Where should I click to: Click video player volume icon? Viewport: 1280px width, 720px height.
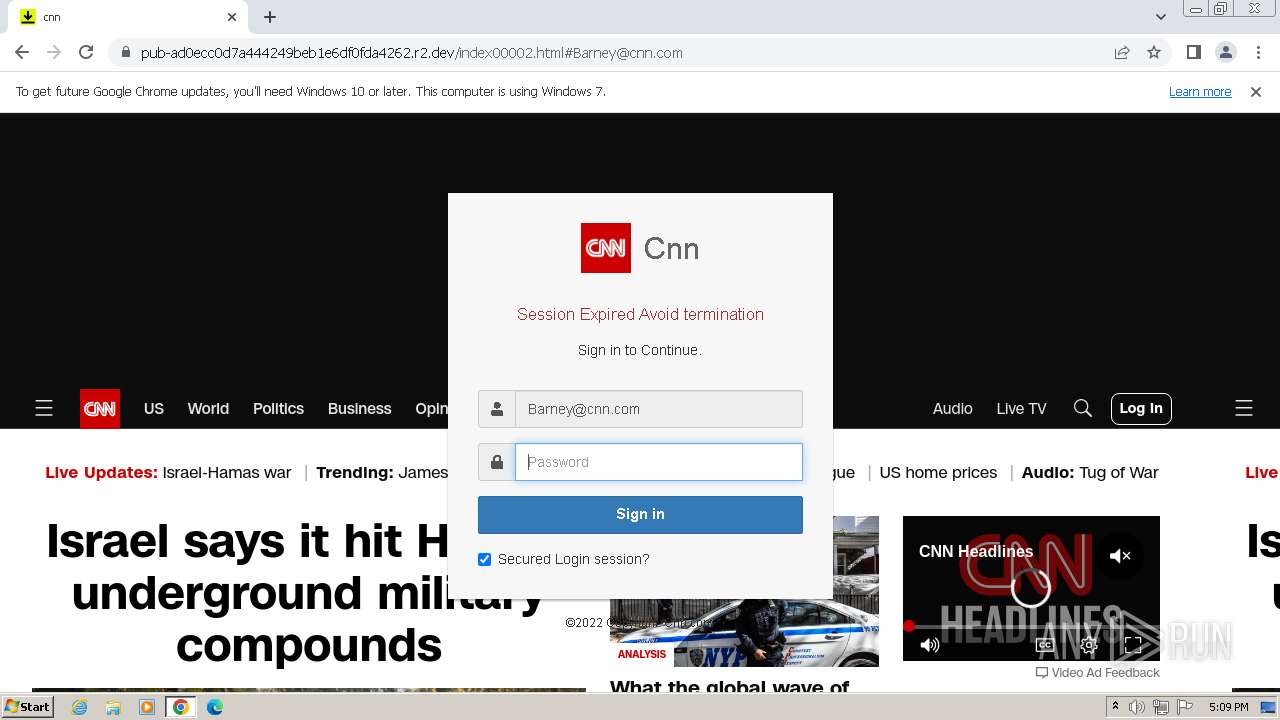tap(930, 645)
